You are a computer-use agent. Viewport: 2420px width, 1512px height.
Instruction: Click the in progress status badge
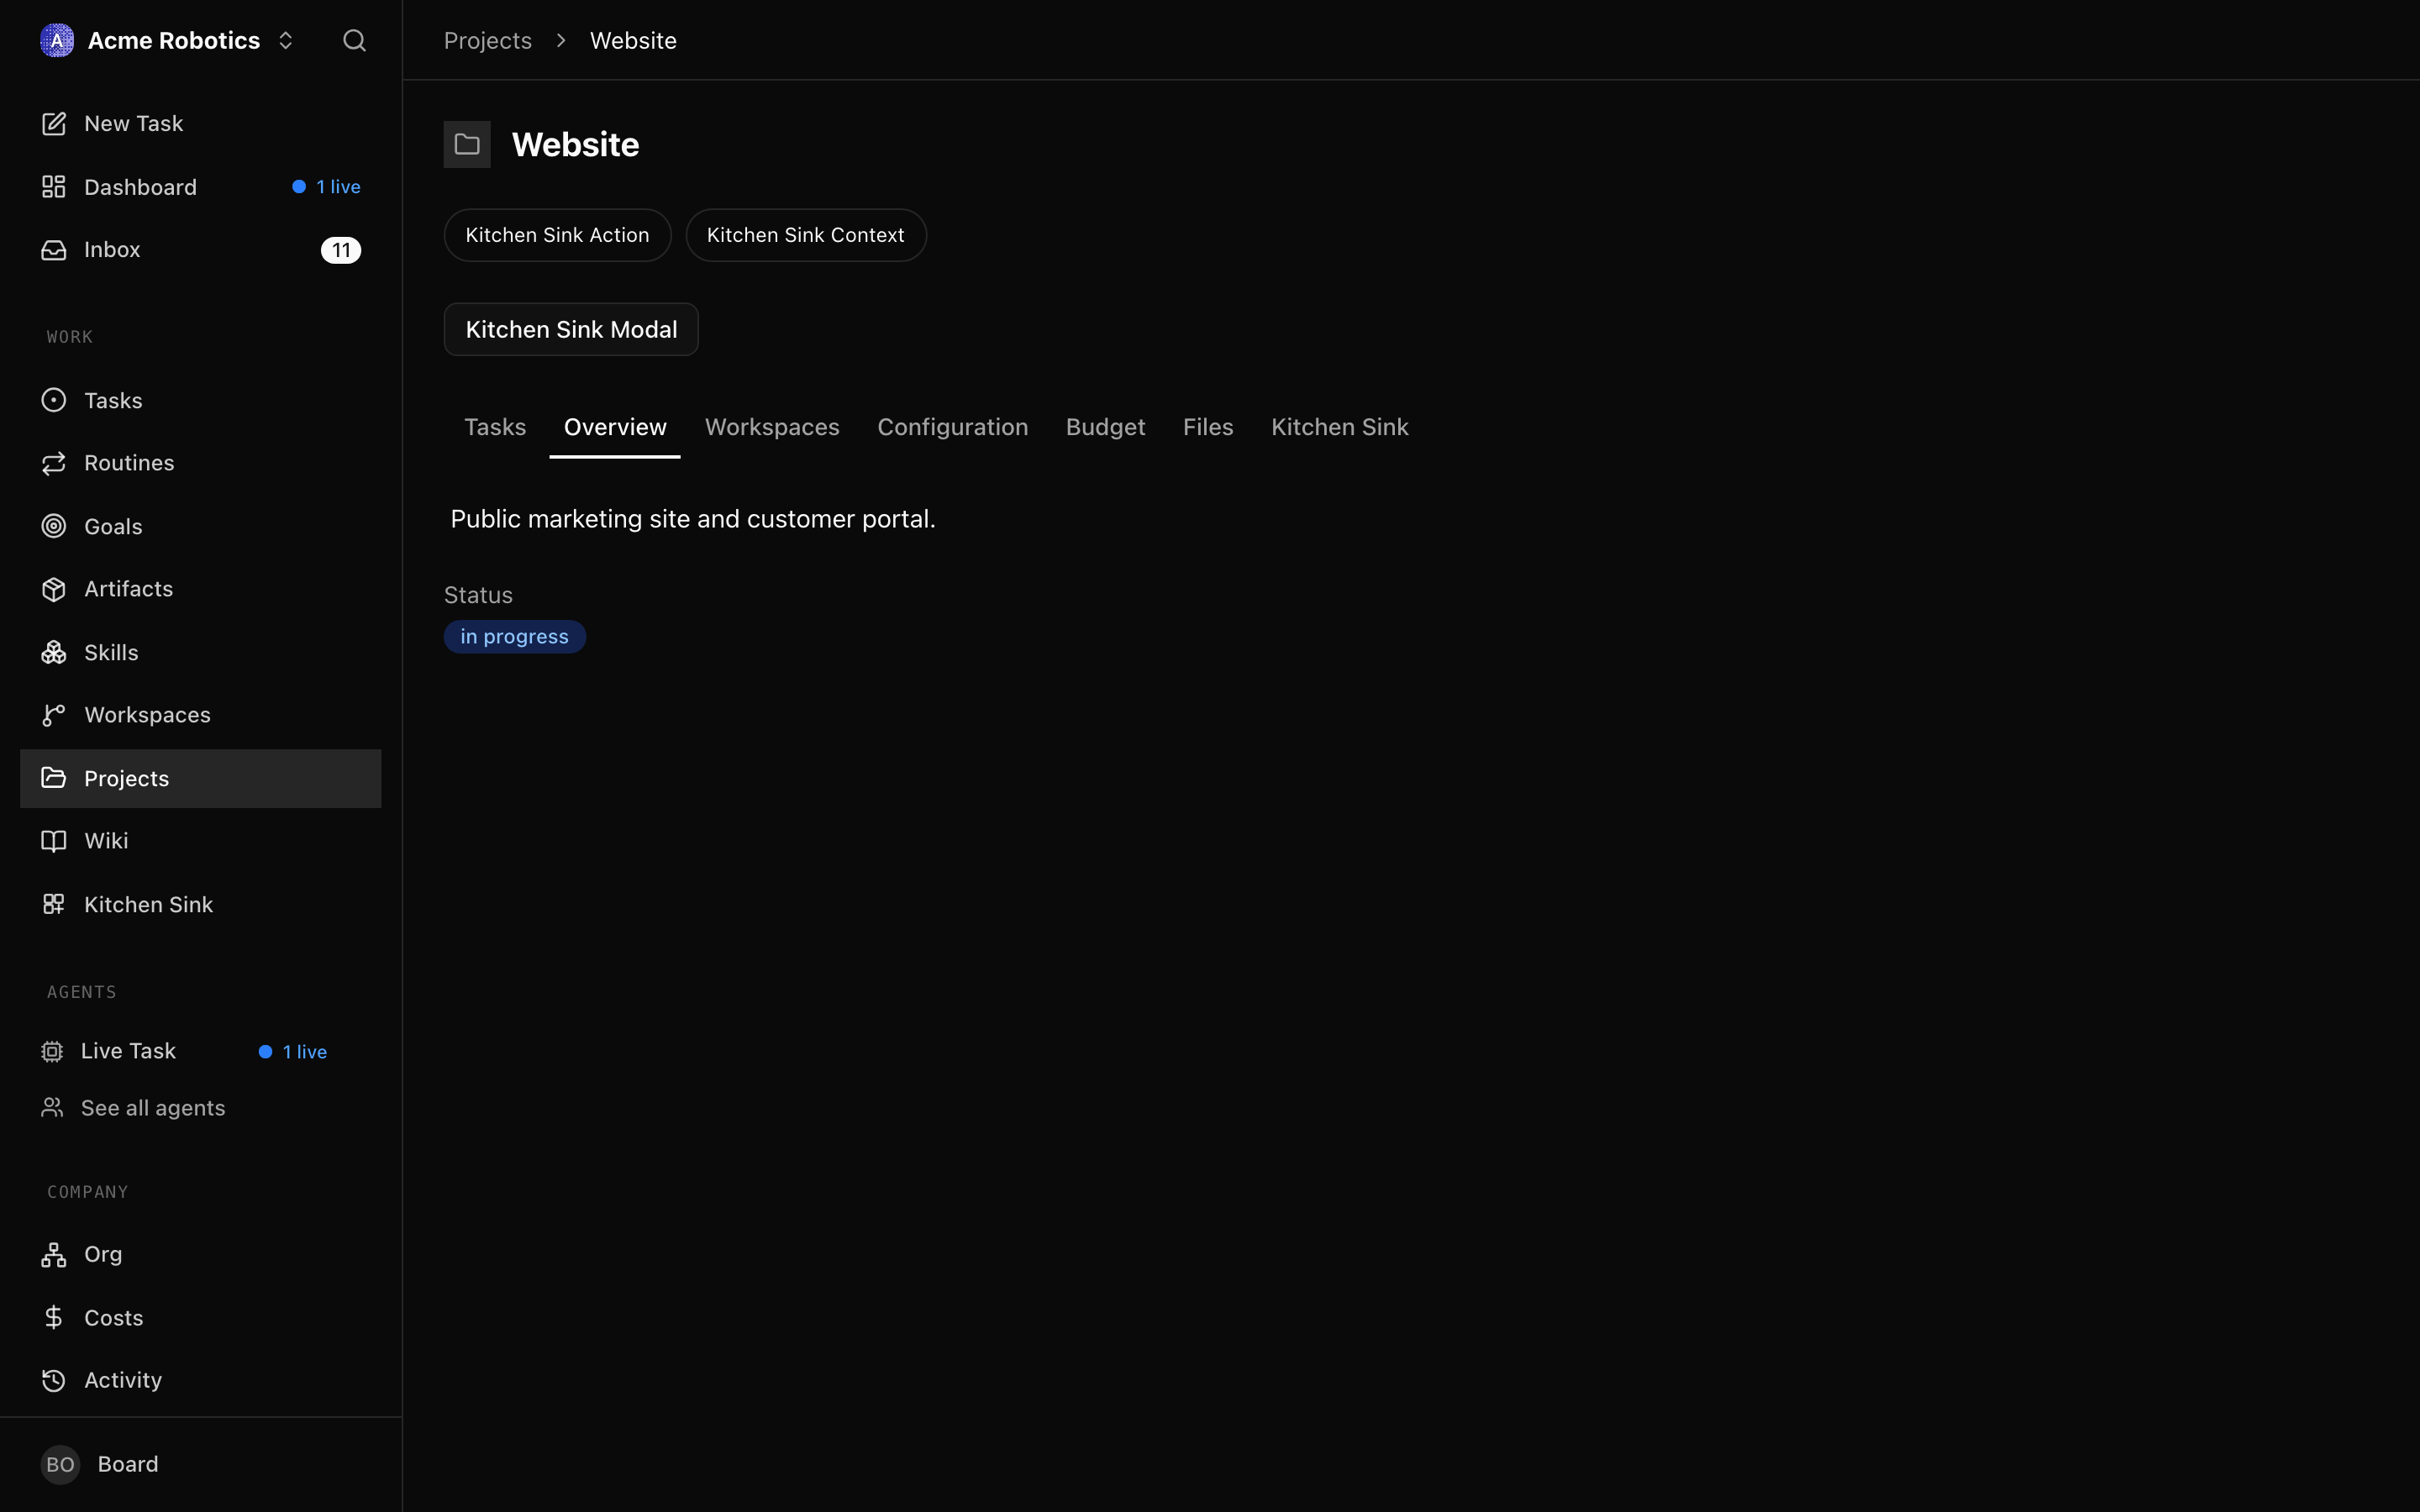pos(515,637)
